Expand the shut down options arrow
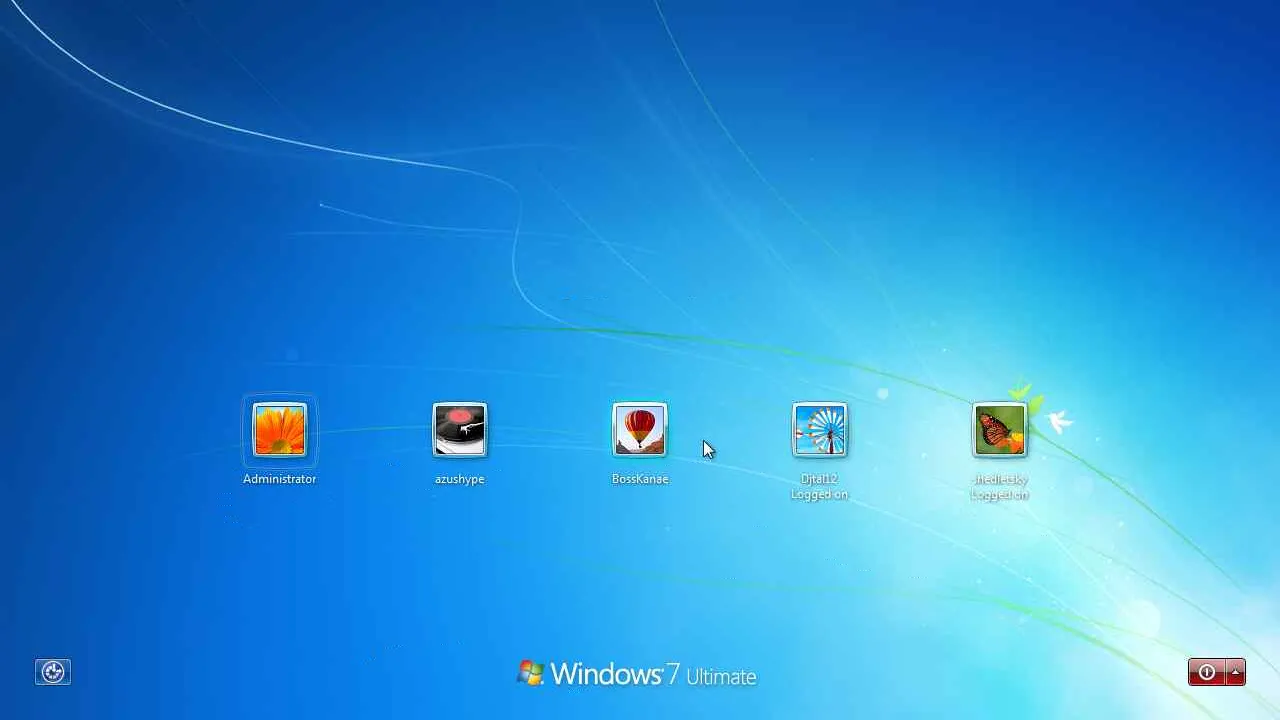 click(1236, 672)
